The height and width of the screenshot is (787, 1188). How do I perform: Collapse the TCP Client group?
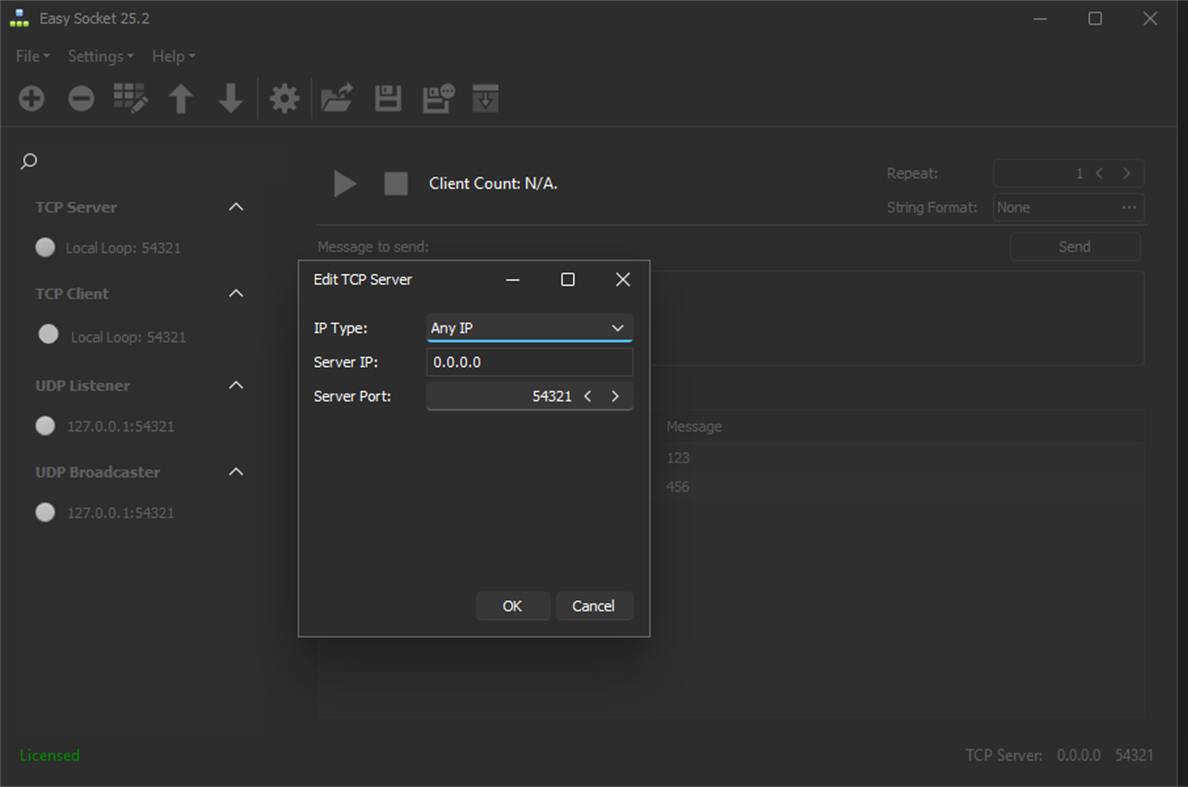pos(236,293)
